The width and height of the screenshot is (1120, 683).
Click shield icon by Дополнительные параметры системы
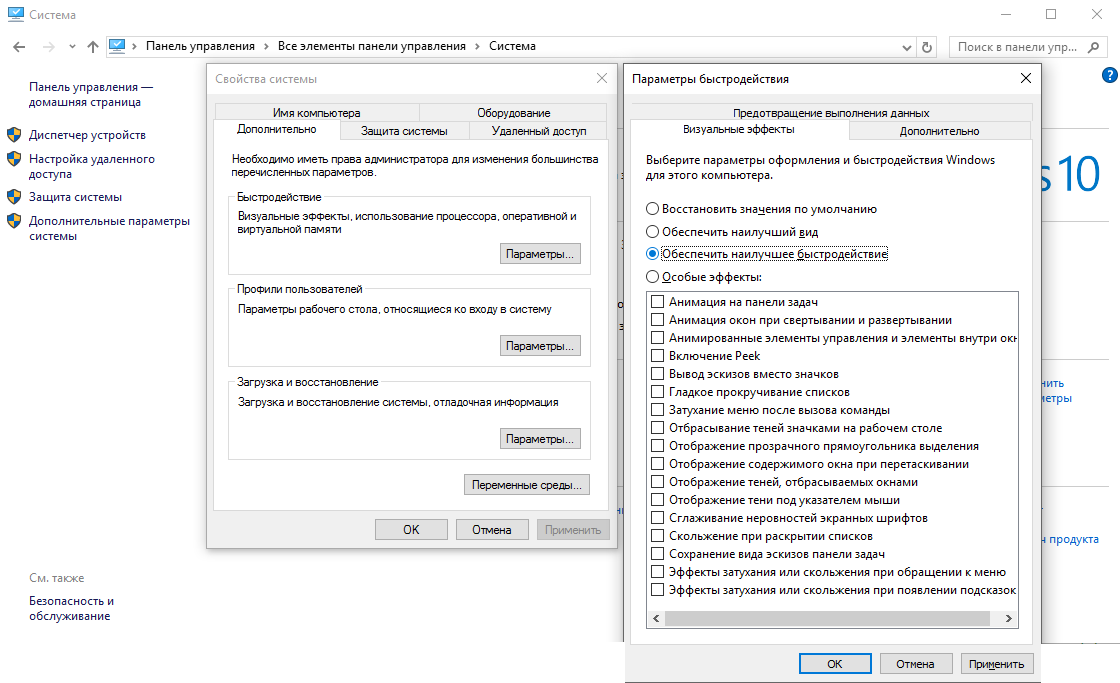click(x=14, y=221)
